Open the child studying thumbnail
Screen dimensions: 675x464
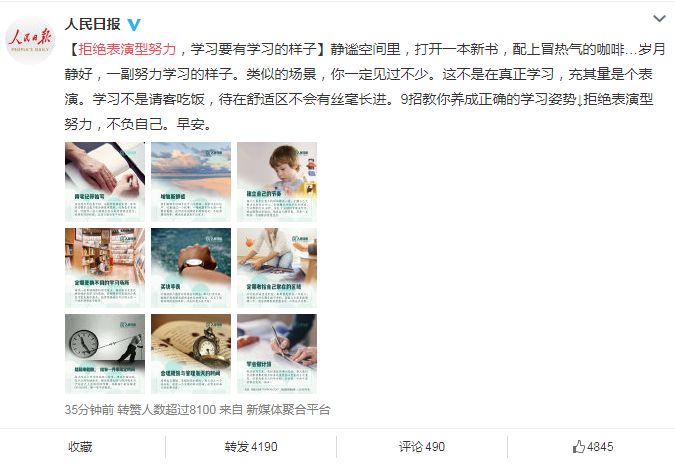277,182
